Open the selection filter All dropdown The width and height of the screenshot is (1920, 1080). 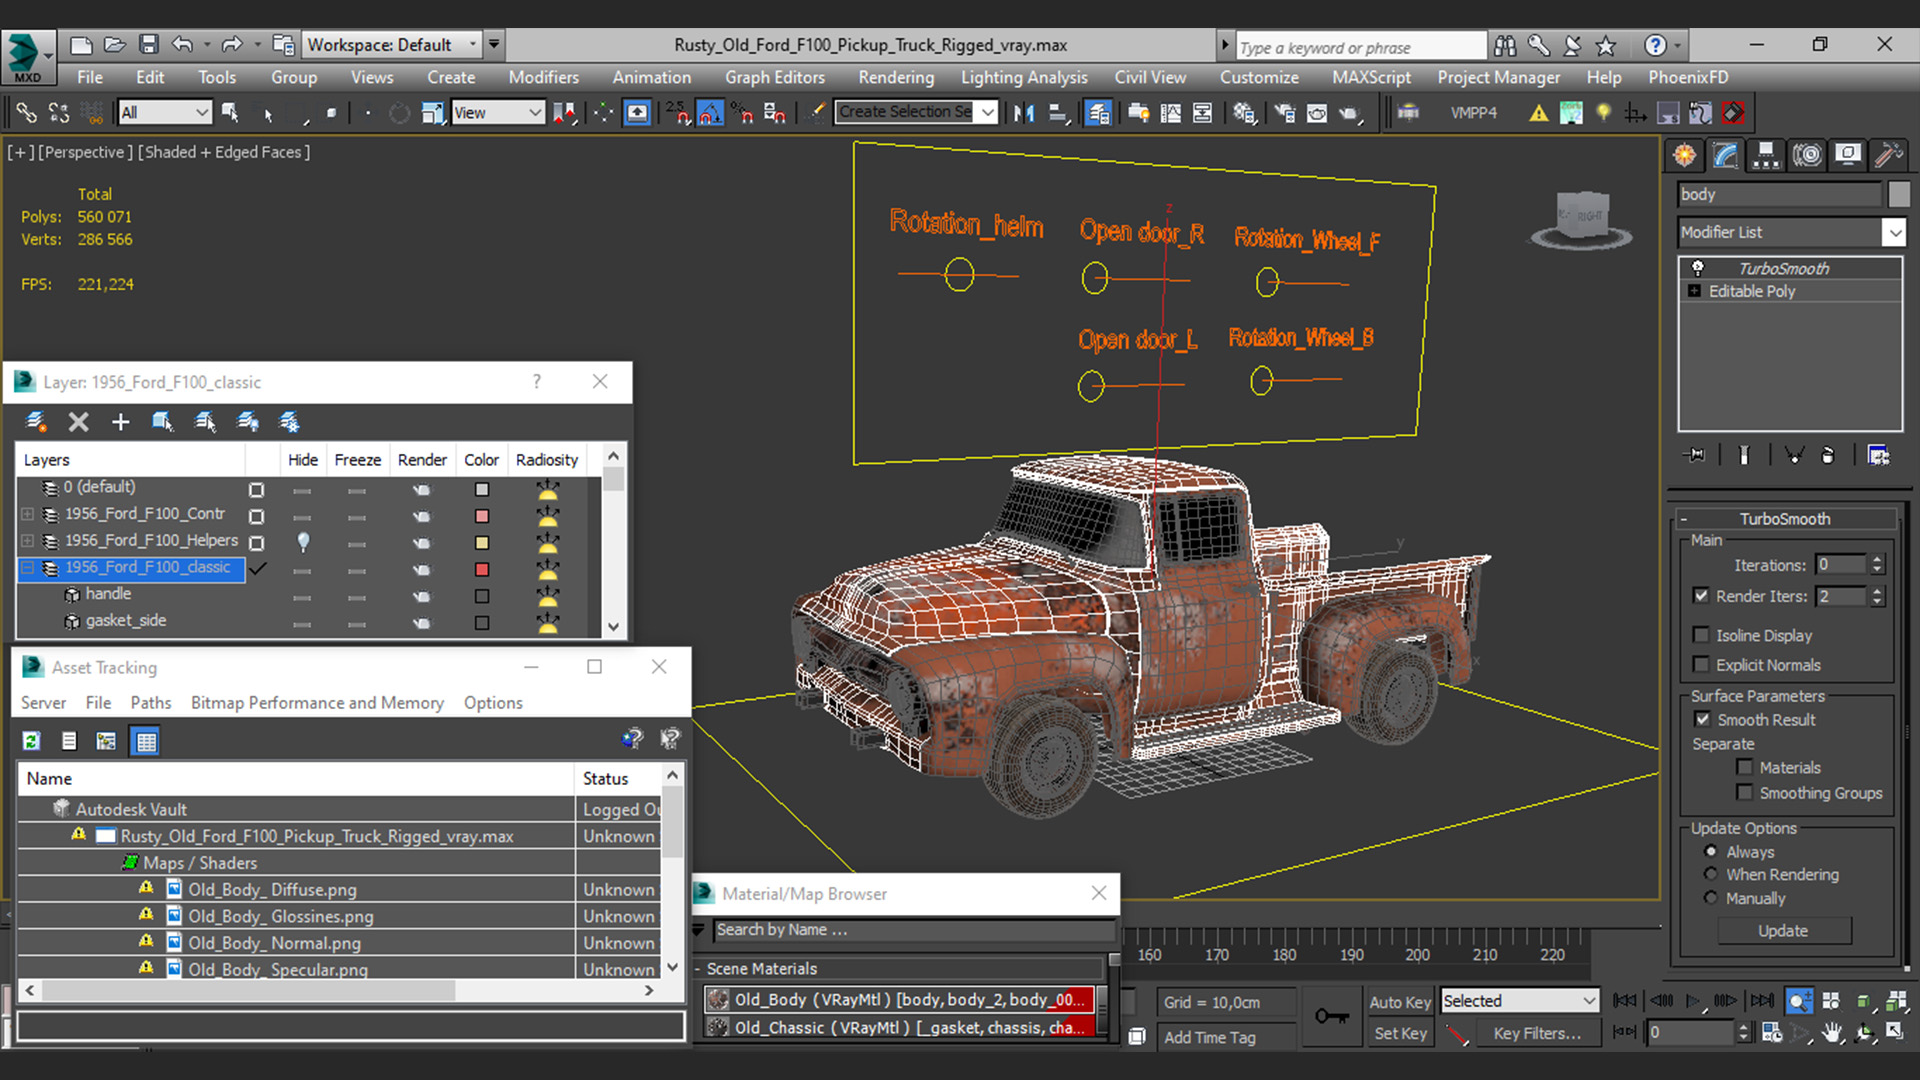tap(165, 113)
